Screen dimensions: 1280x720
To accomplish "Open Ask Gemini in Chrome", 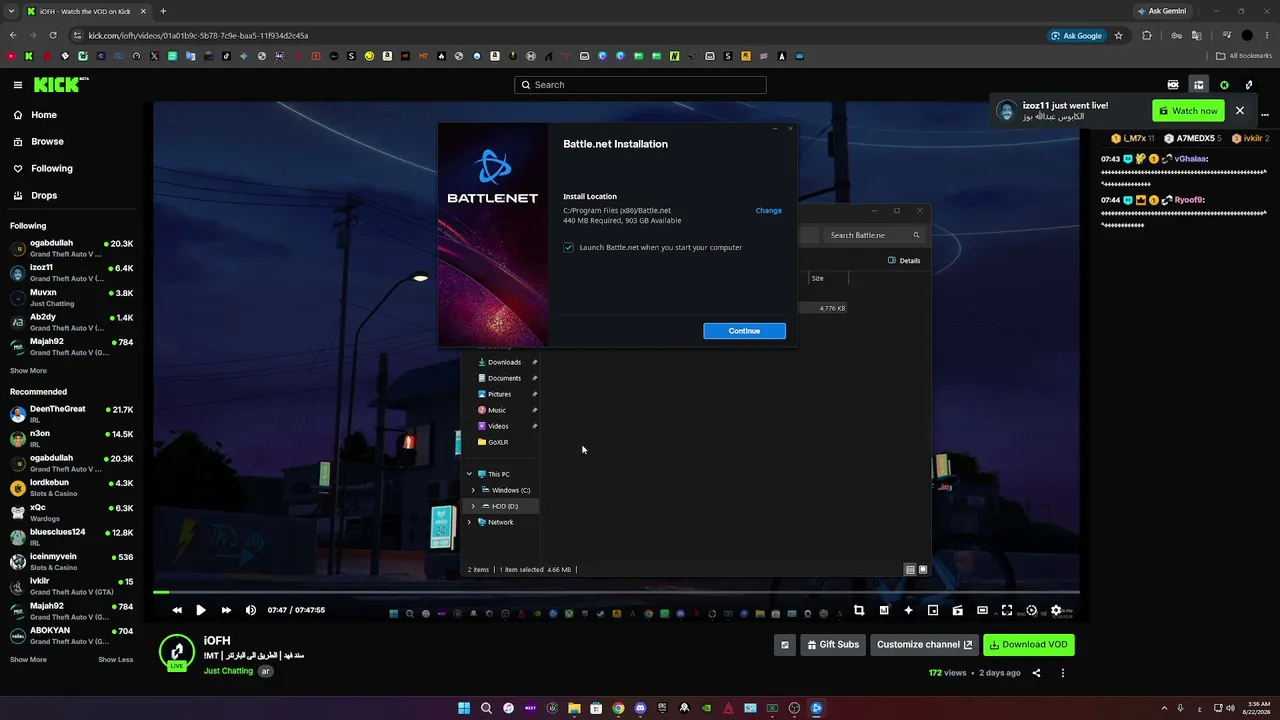I will [x=1161, y=11].
